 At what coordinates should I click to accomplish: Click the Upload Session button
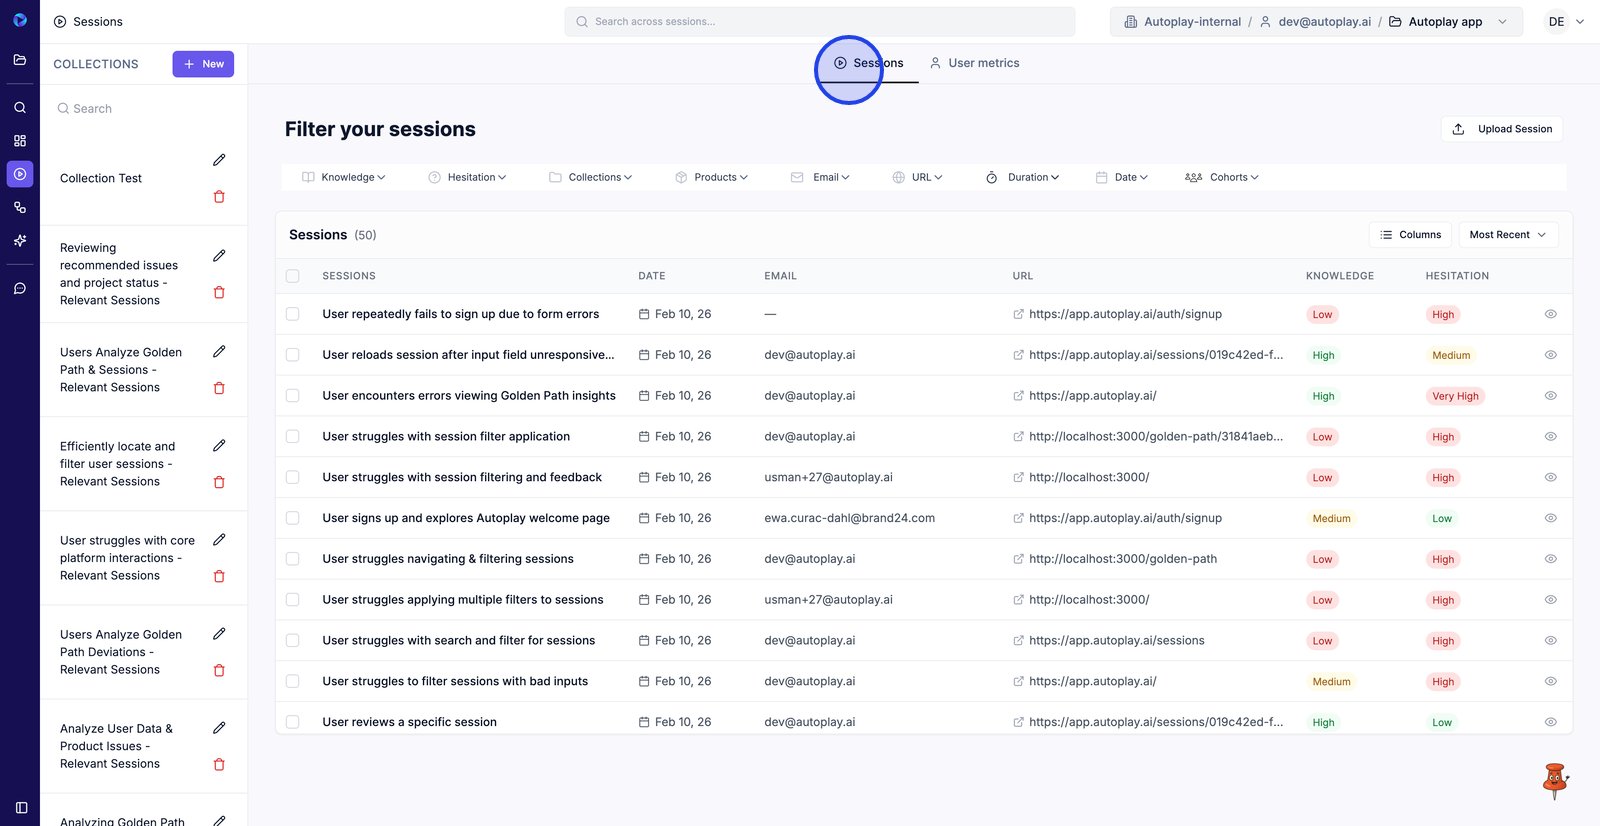pyautogui.click(x=1502, y=129)
